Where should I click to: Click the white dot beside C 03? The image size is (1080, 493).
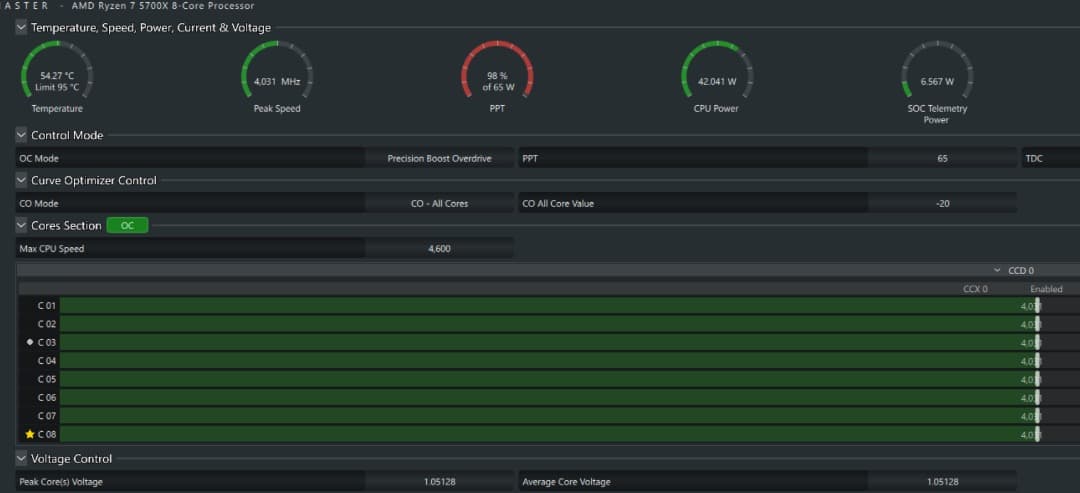(30, 342)
